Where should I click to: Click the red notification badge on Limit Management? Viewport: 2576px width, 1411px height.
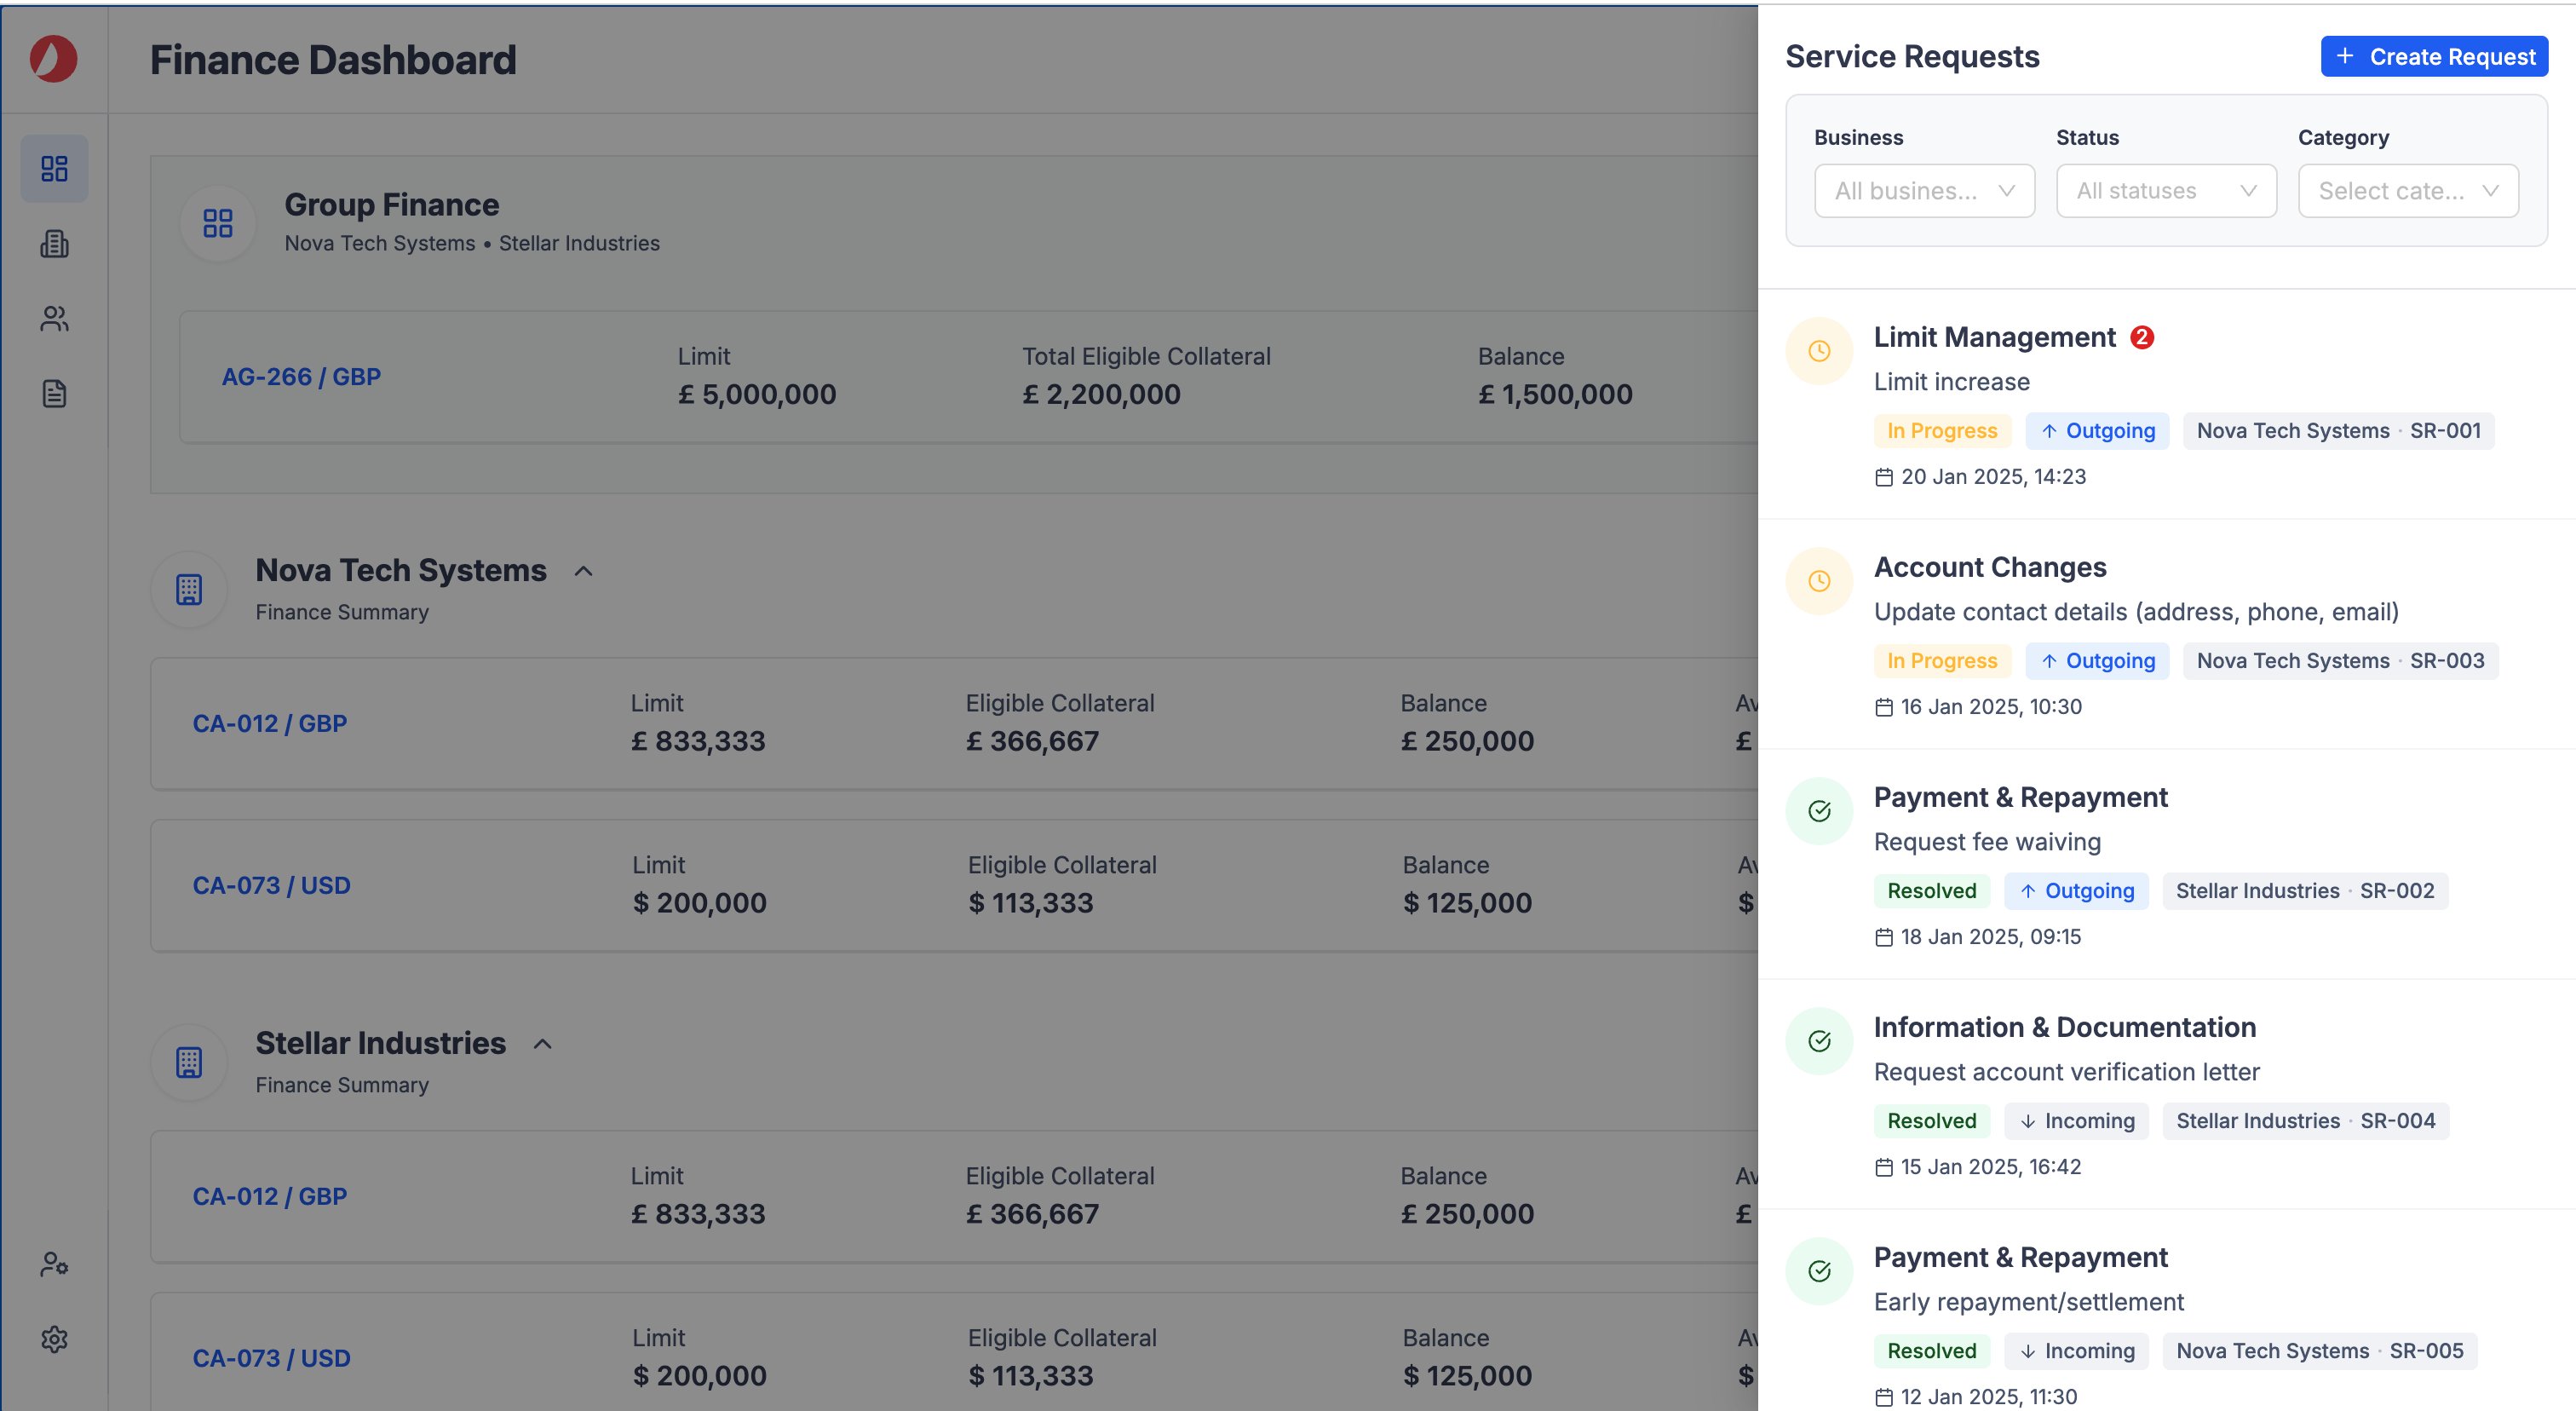(2142, 337)
